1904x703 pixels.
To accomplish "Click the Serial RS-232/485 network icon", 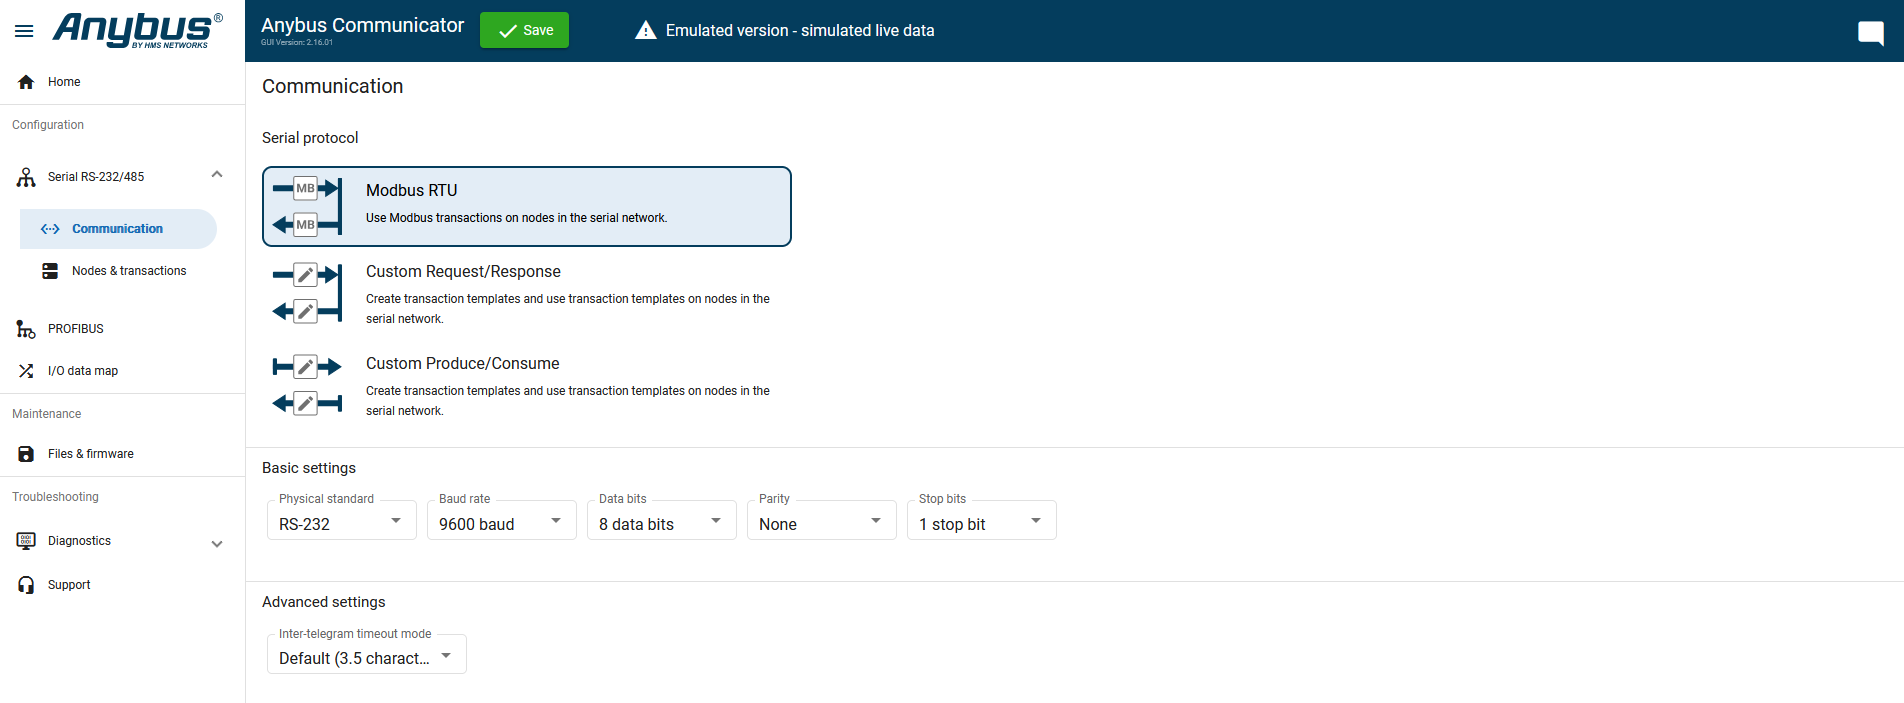I will [x=26, y=177].
